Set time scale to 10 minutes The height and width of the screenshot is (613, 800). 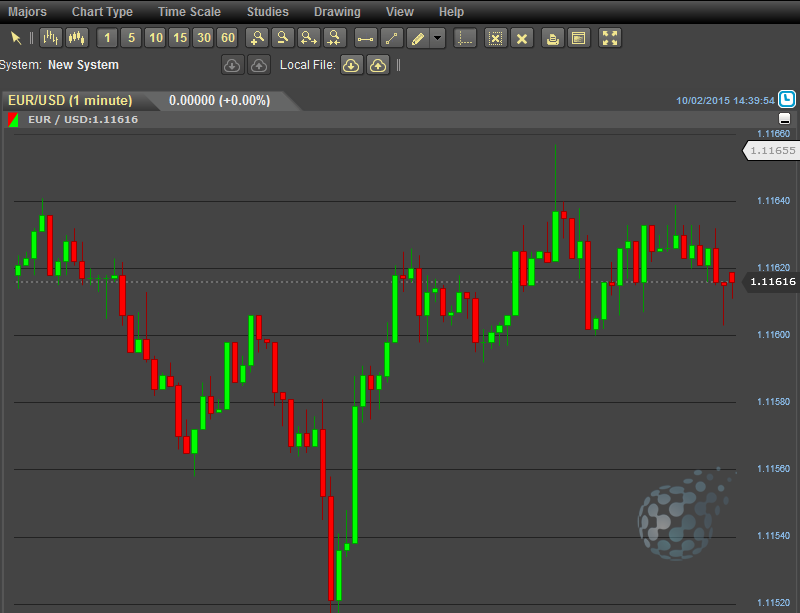pos(156,38)
